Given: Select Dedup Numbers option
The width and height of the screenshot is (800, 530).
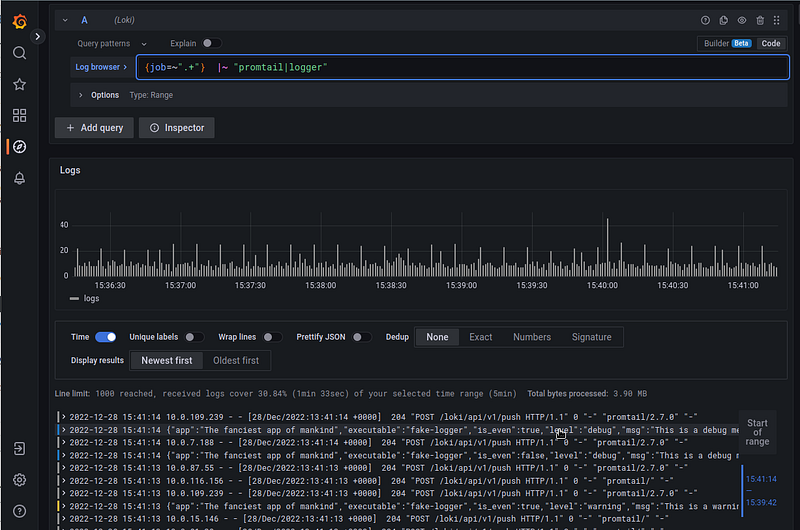Looking at the screenshot, I should [532, 337].
